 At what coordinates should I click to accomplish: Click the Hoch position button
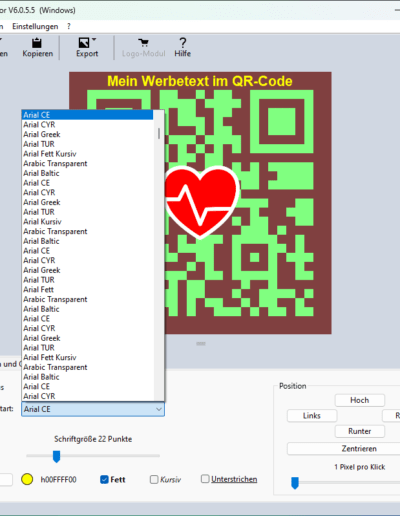(360, 400)
